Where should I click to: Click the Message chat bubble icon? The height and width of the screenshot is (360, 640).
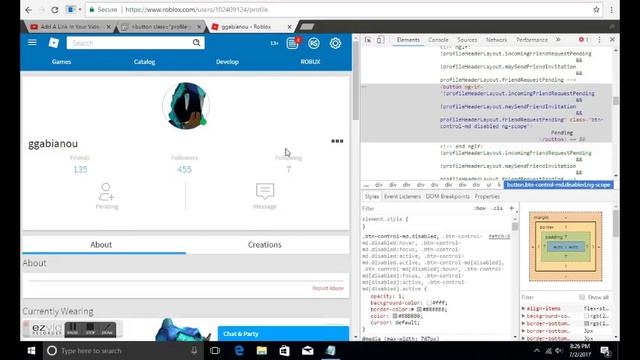tap(265, 191)
